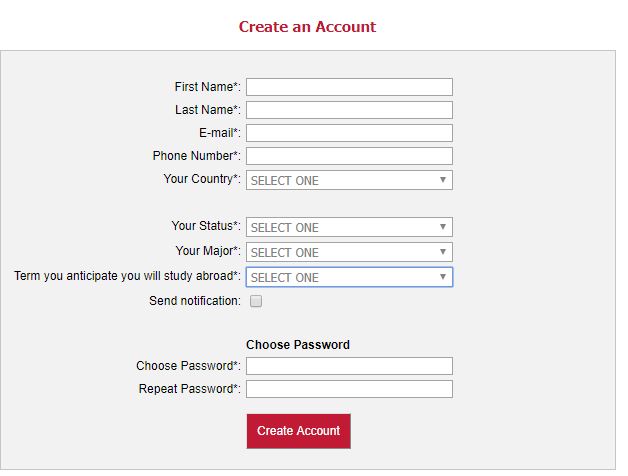Open the Your Country dropdown
628x476 pixels.
(349, 180)
